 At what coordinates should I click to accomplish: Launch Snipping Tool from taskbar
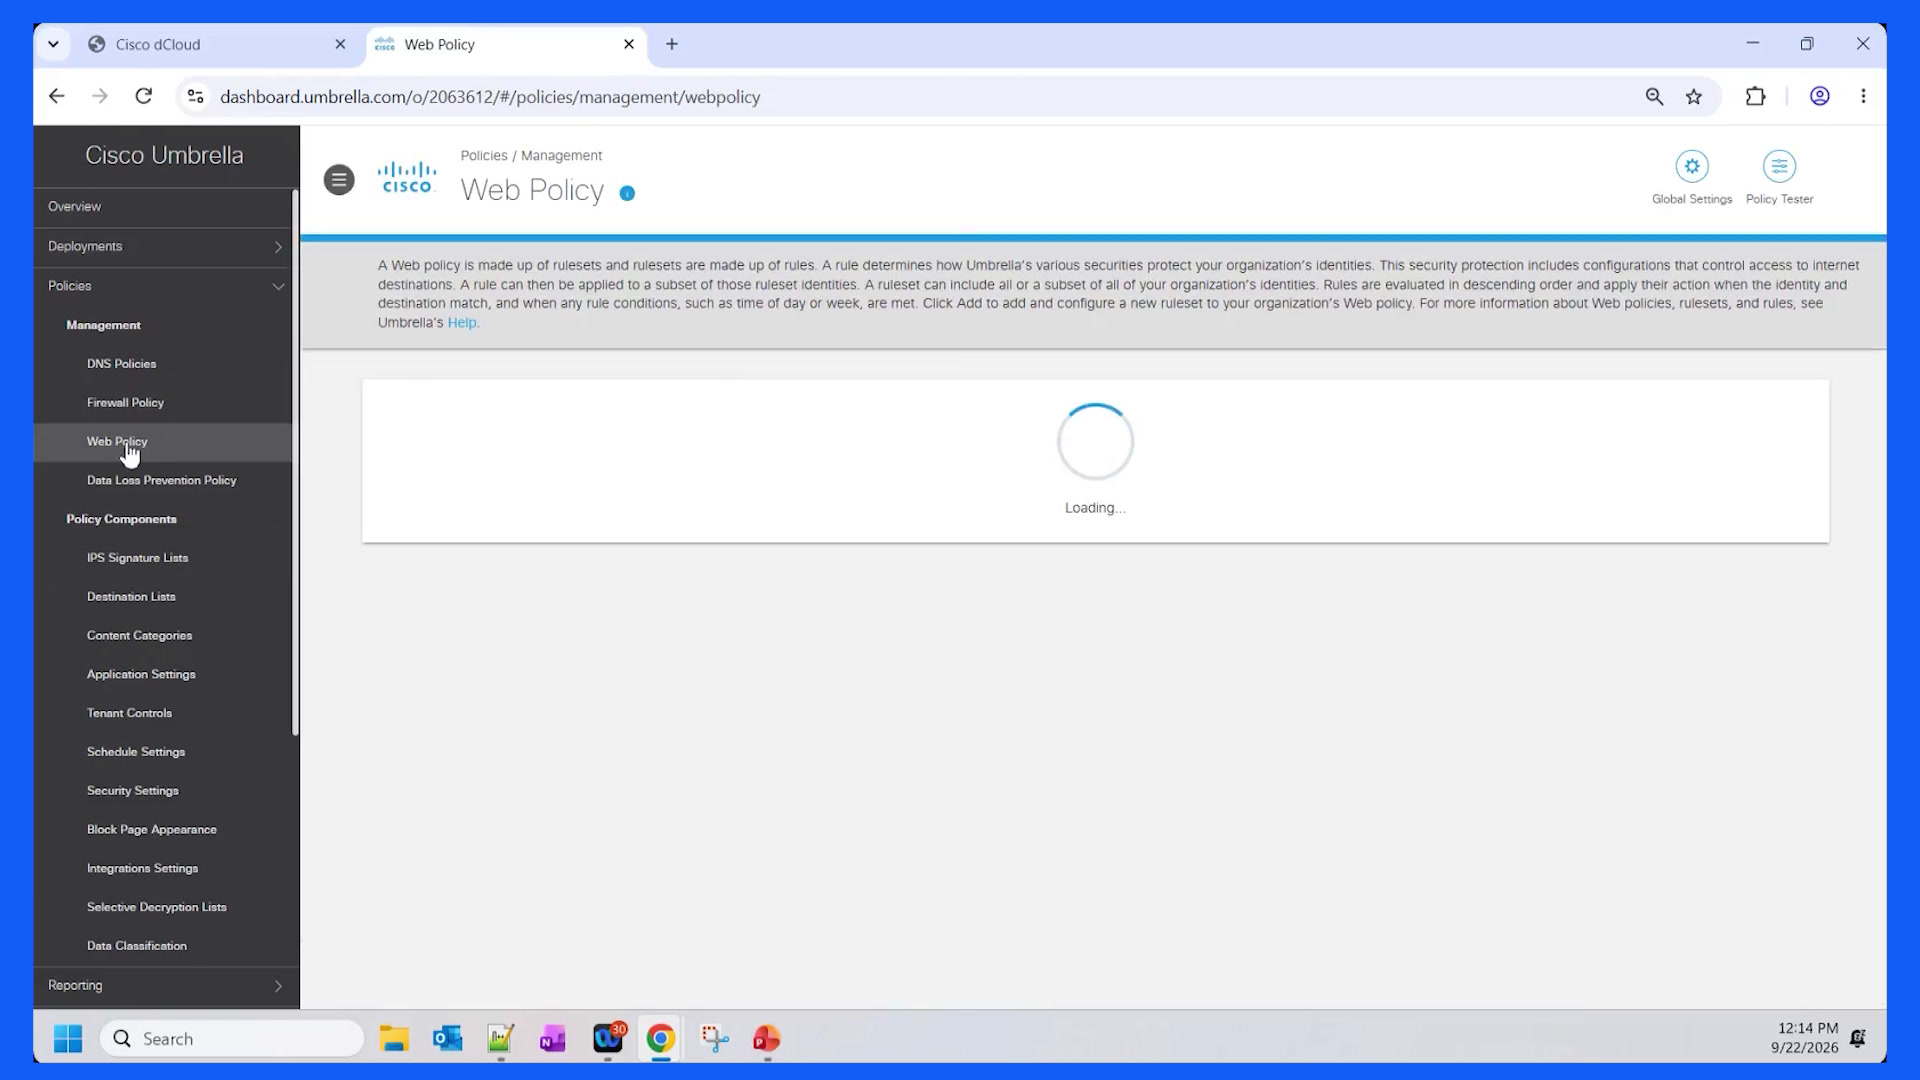[715, 1039]
